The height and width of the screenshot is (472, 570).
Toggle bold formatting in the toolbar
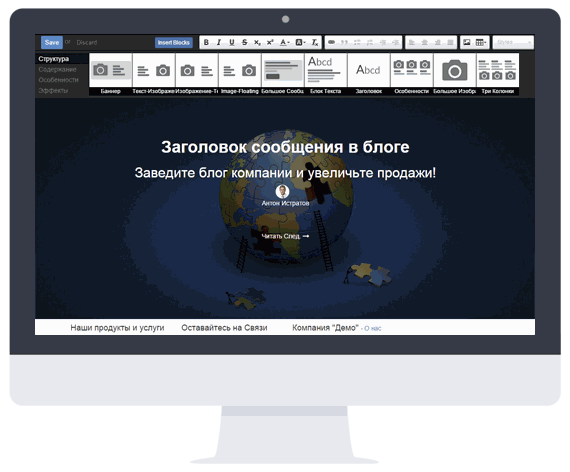coord(206,43)
